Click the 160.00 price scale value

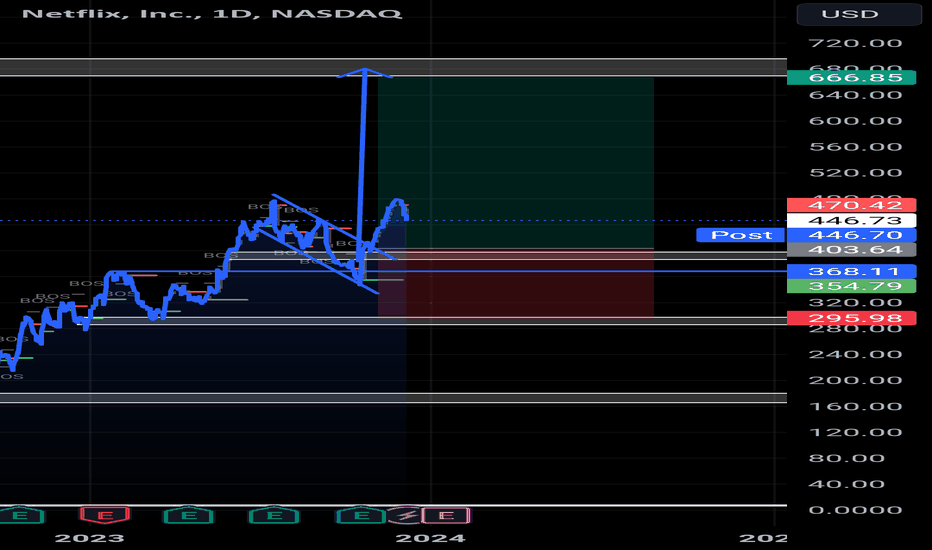(855, 407)
